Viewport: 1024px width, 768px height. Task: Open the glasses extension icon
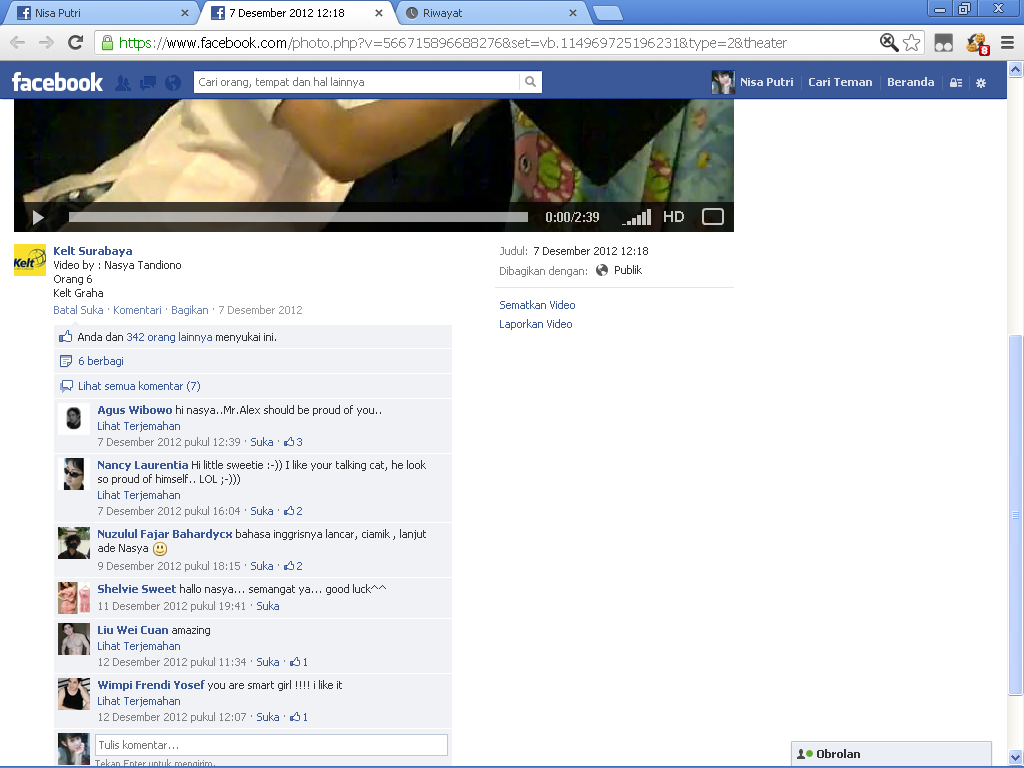(x=944, y=43)
